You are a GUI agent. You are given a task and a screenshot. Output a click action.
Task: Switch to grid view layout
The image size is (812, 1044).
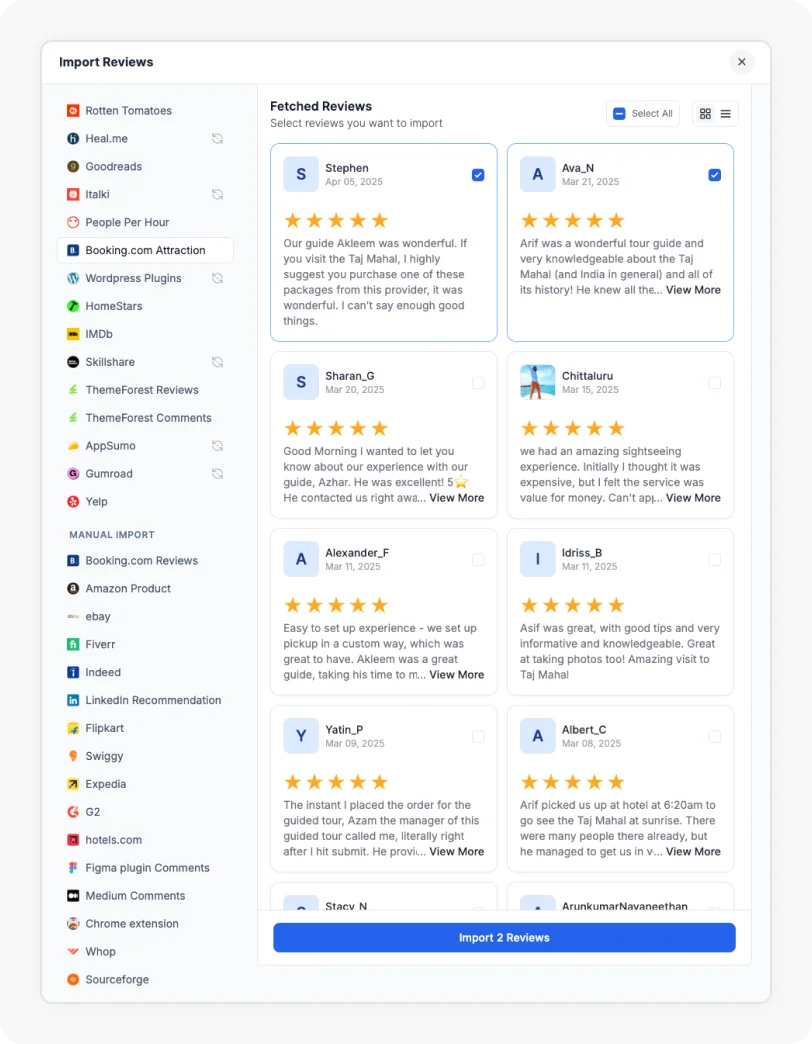[706, 113]
